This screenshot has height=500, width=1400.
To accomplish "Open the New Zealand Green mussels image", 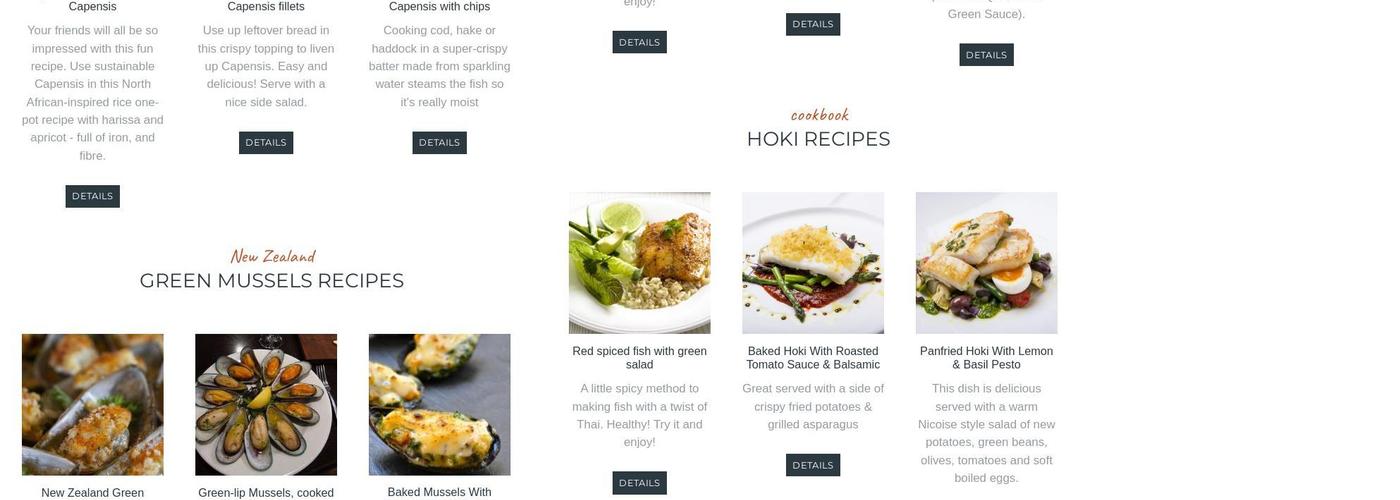I will pos(93,405).
